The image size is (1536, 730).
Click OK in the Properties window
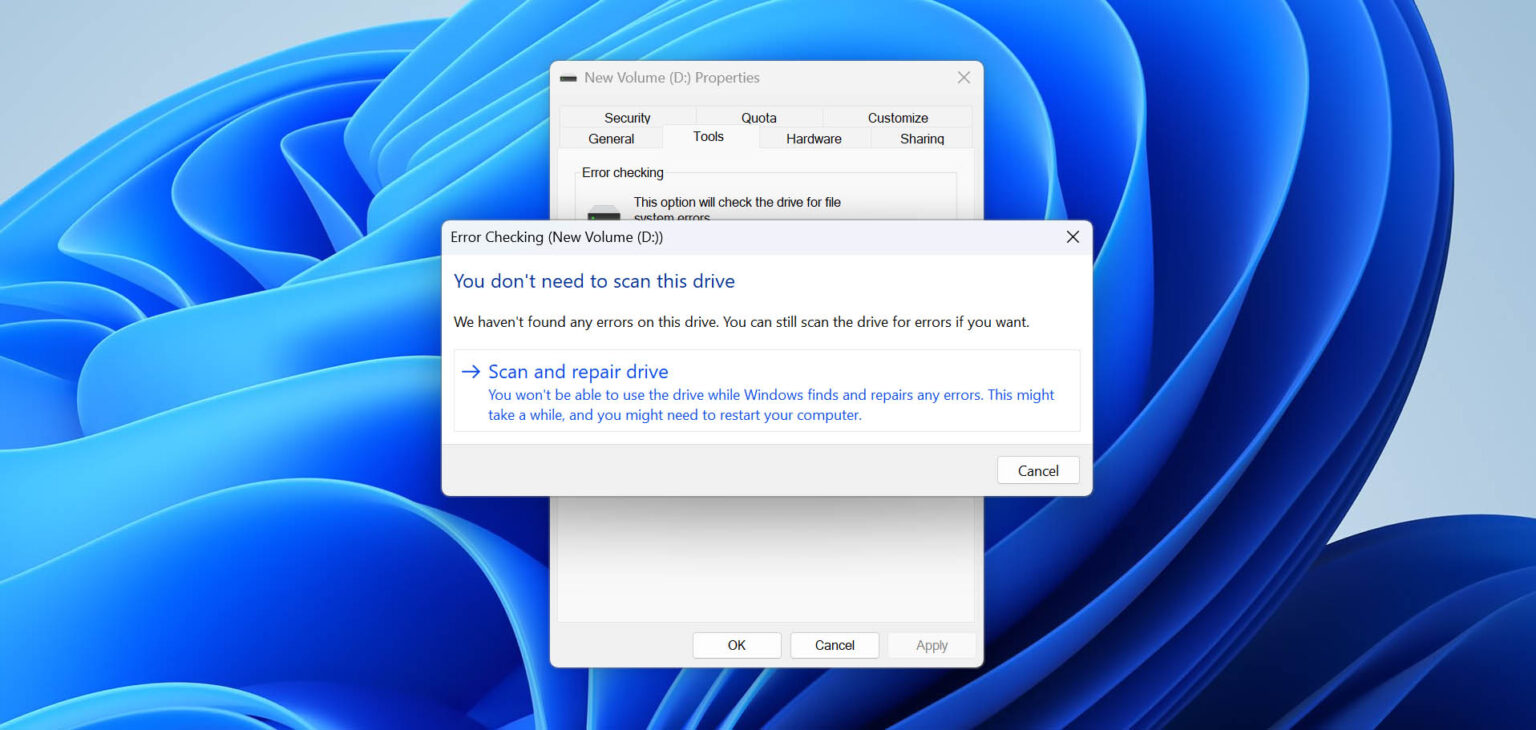coord(736,645)
